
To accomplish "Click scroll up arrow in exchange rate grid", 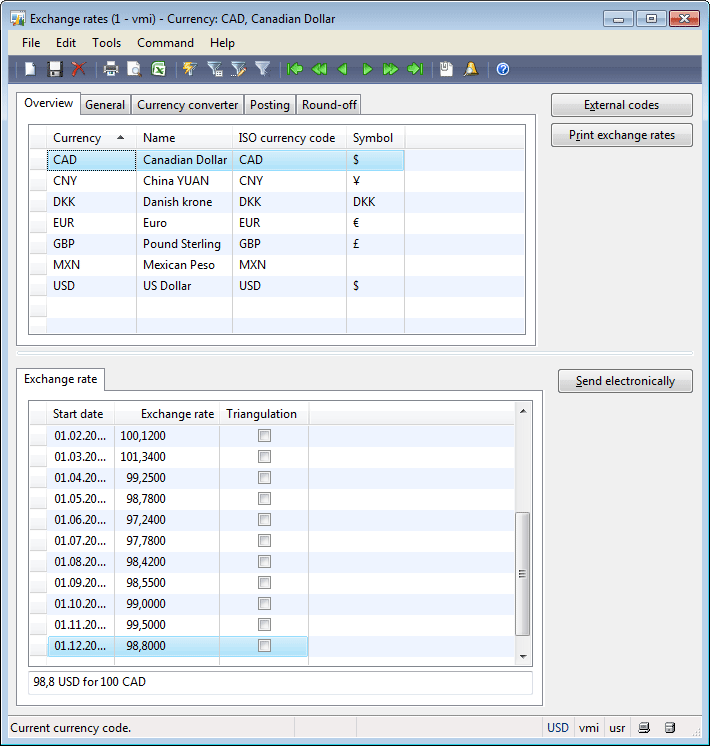I will (523, 411).
